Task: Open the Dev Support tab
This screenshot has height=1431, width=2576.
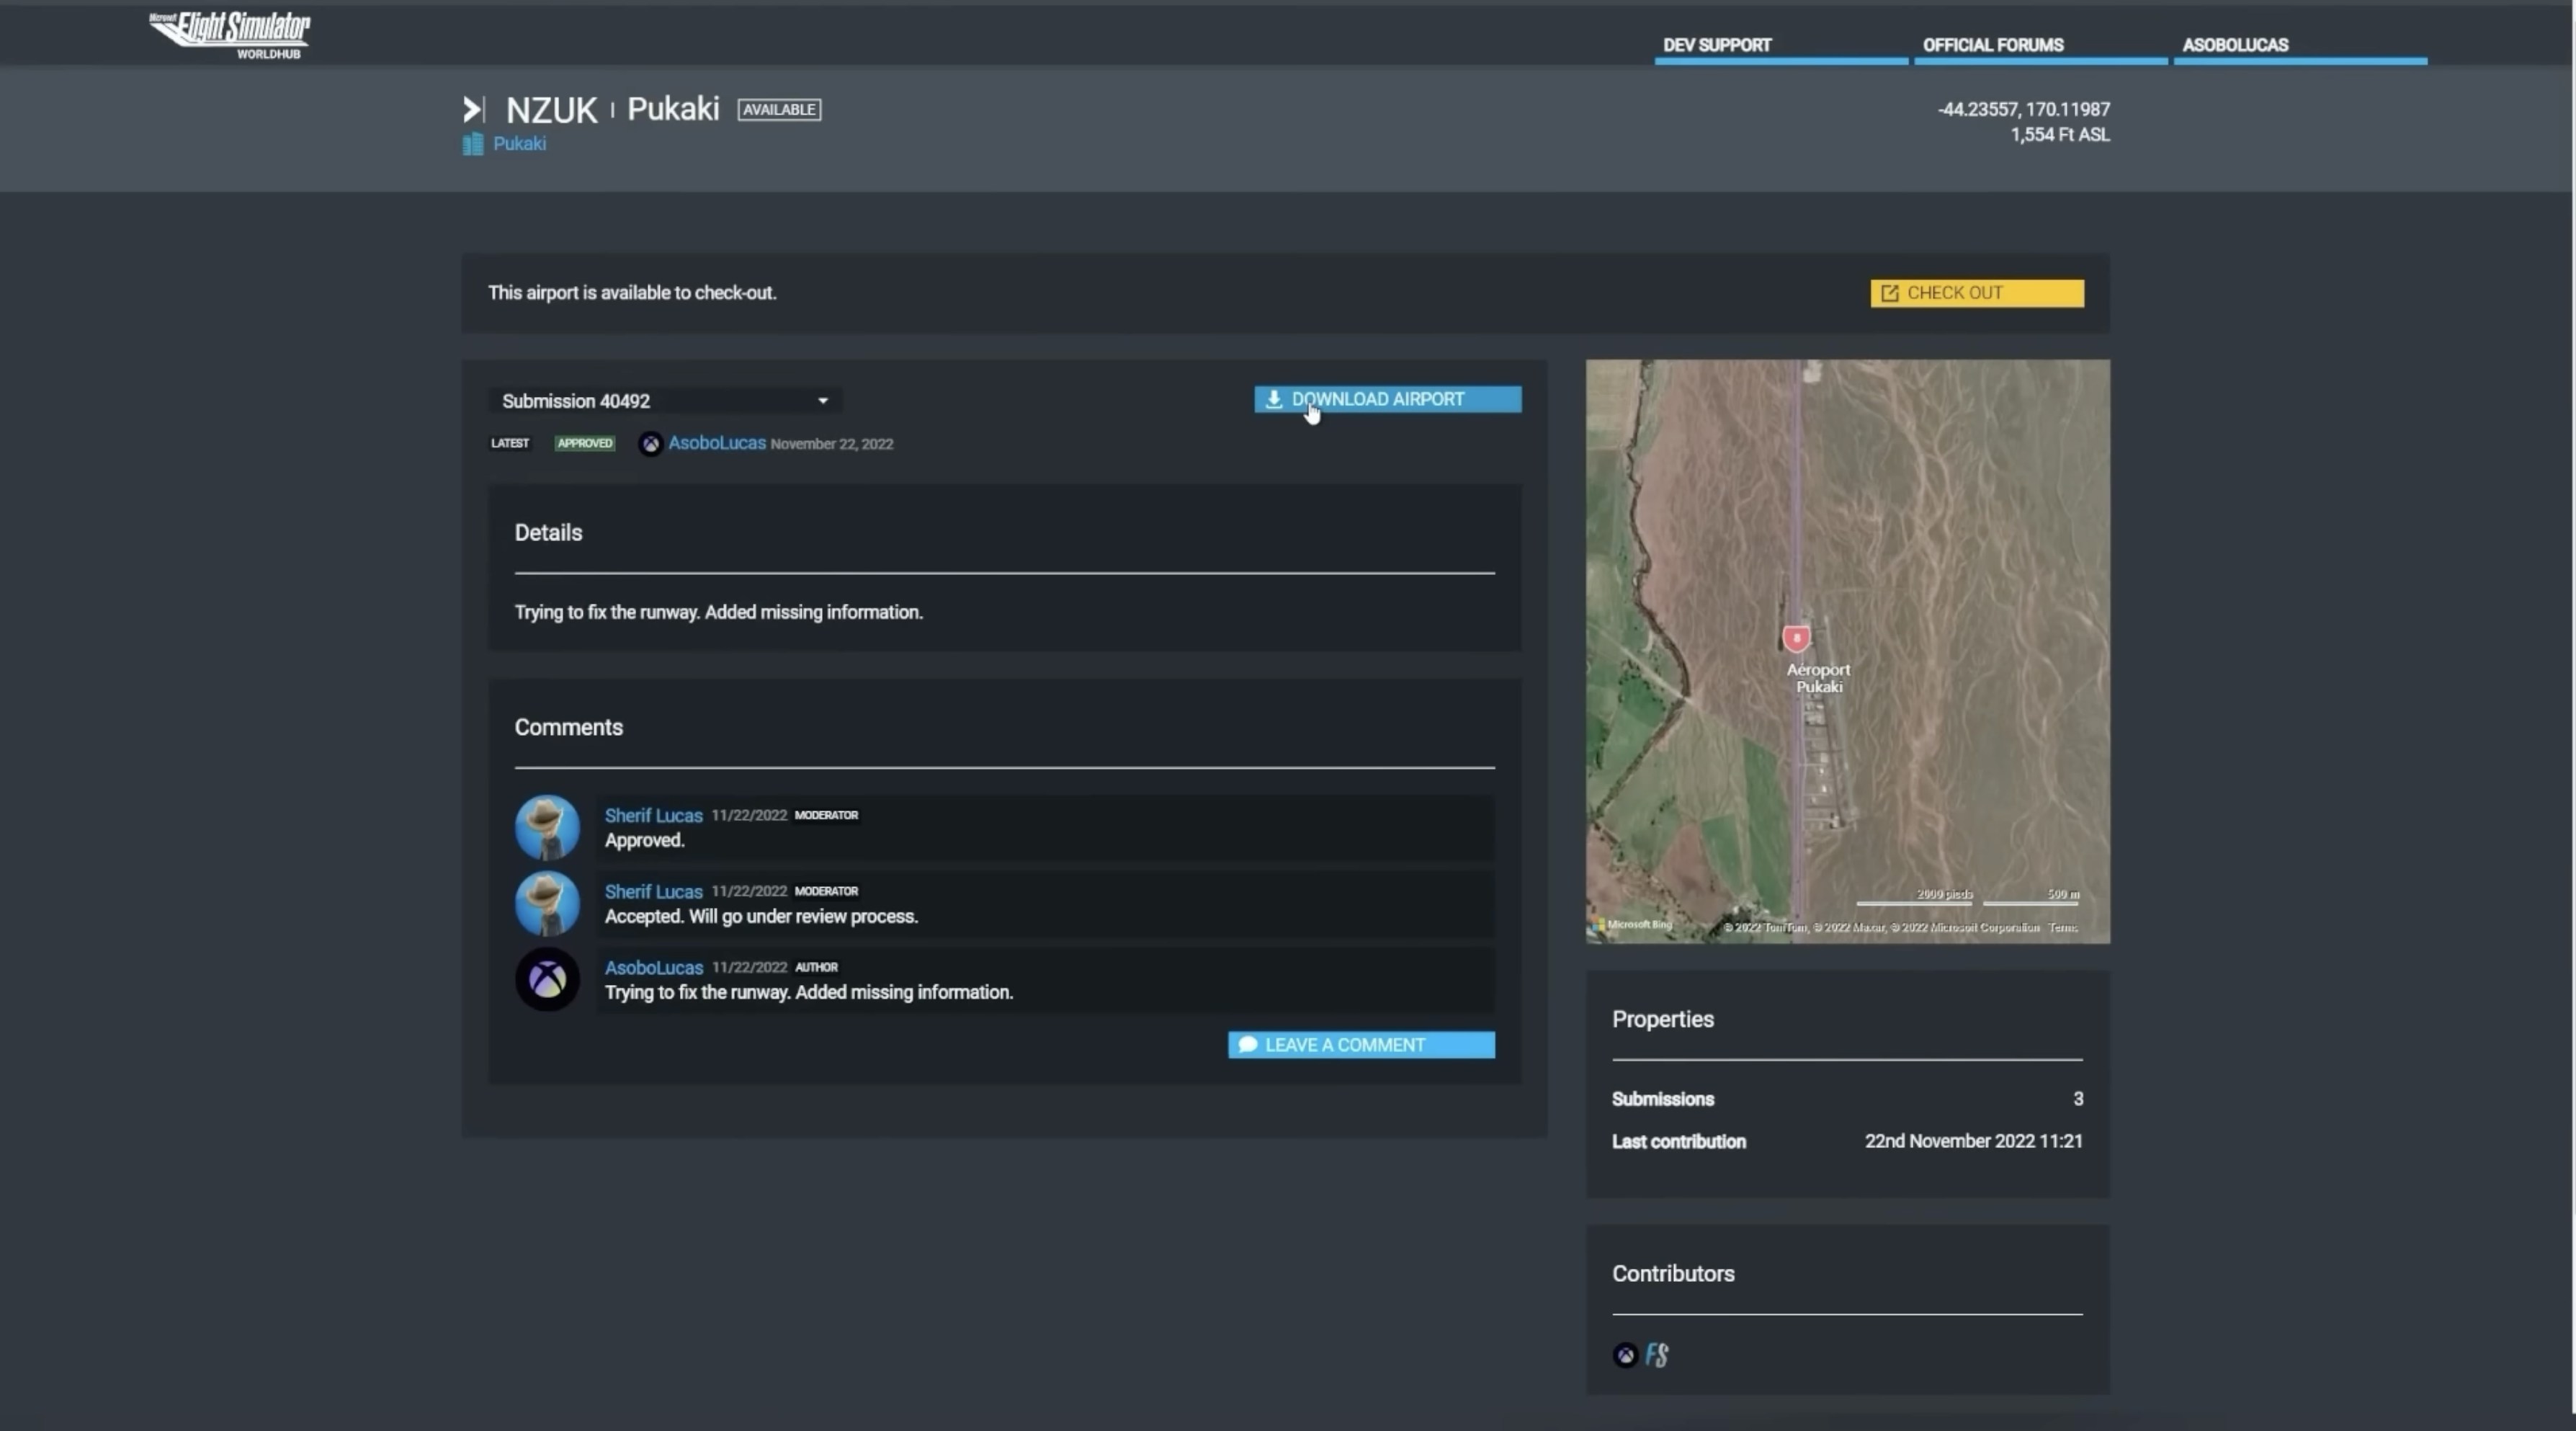Action: (1717, 45)
